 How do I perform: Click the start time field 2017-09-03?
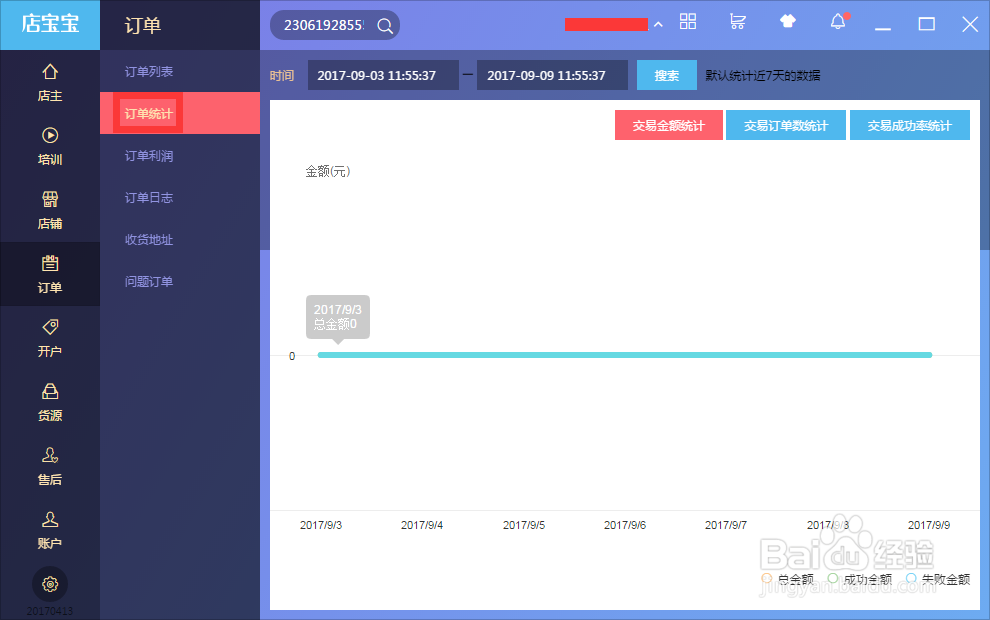tap(383, 75)
